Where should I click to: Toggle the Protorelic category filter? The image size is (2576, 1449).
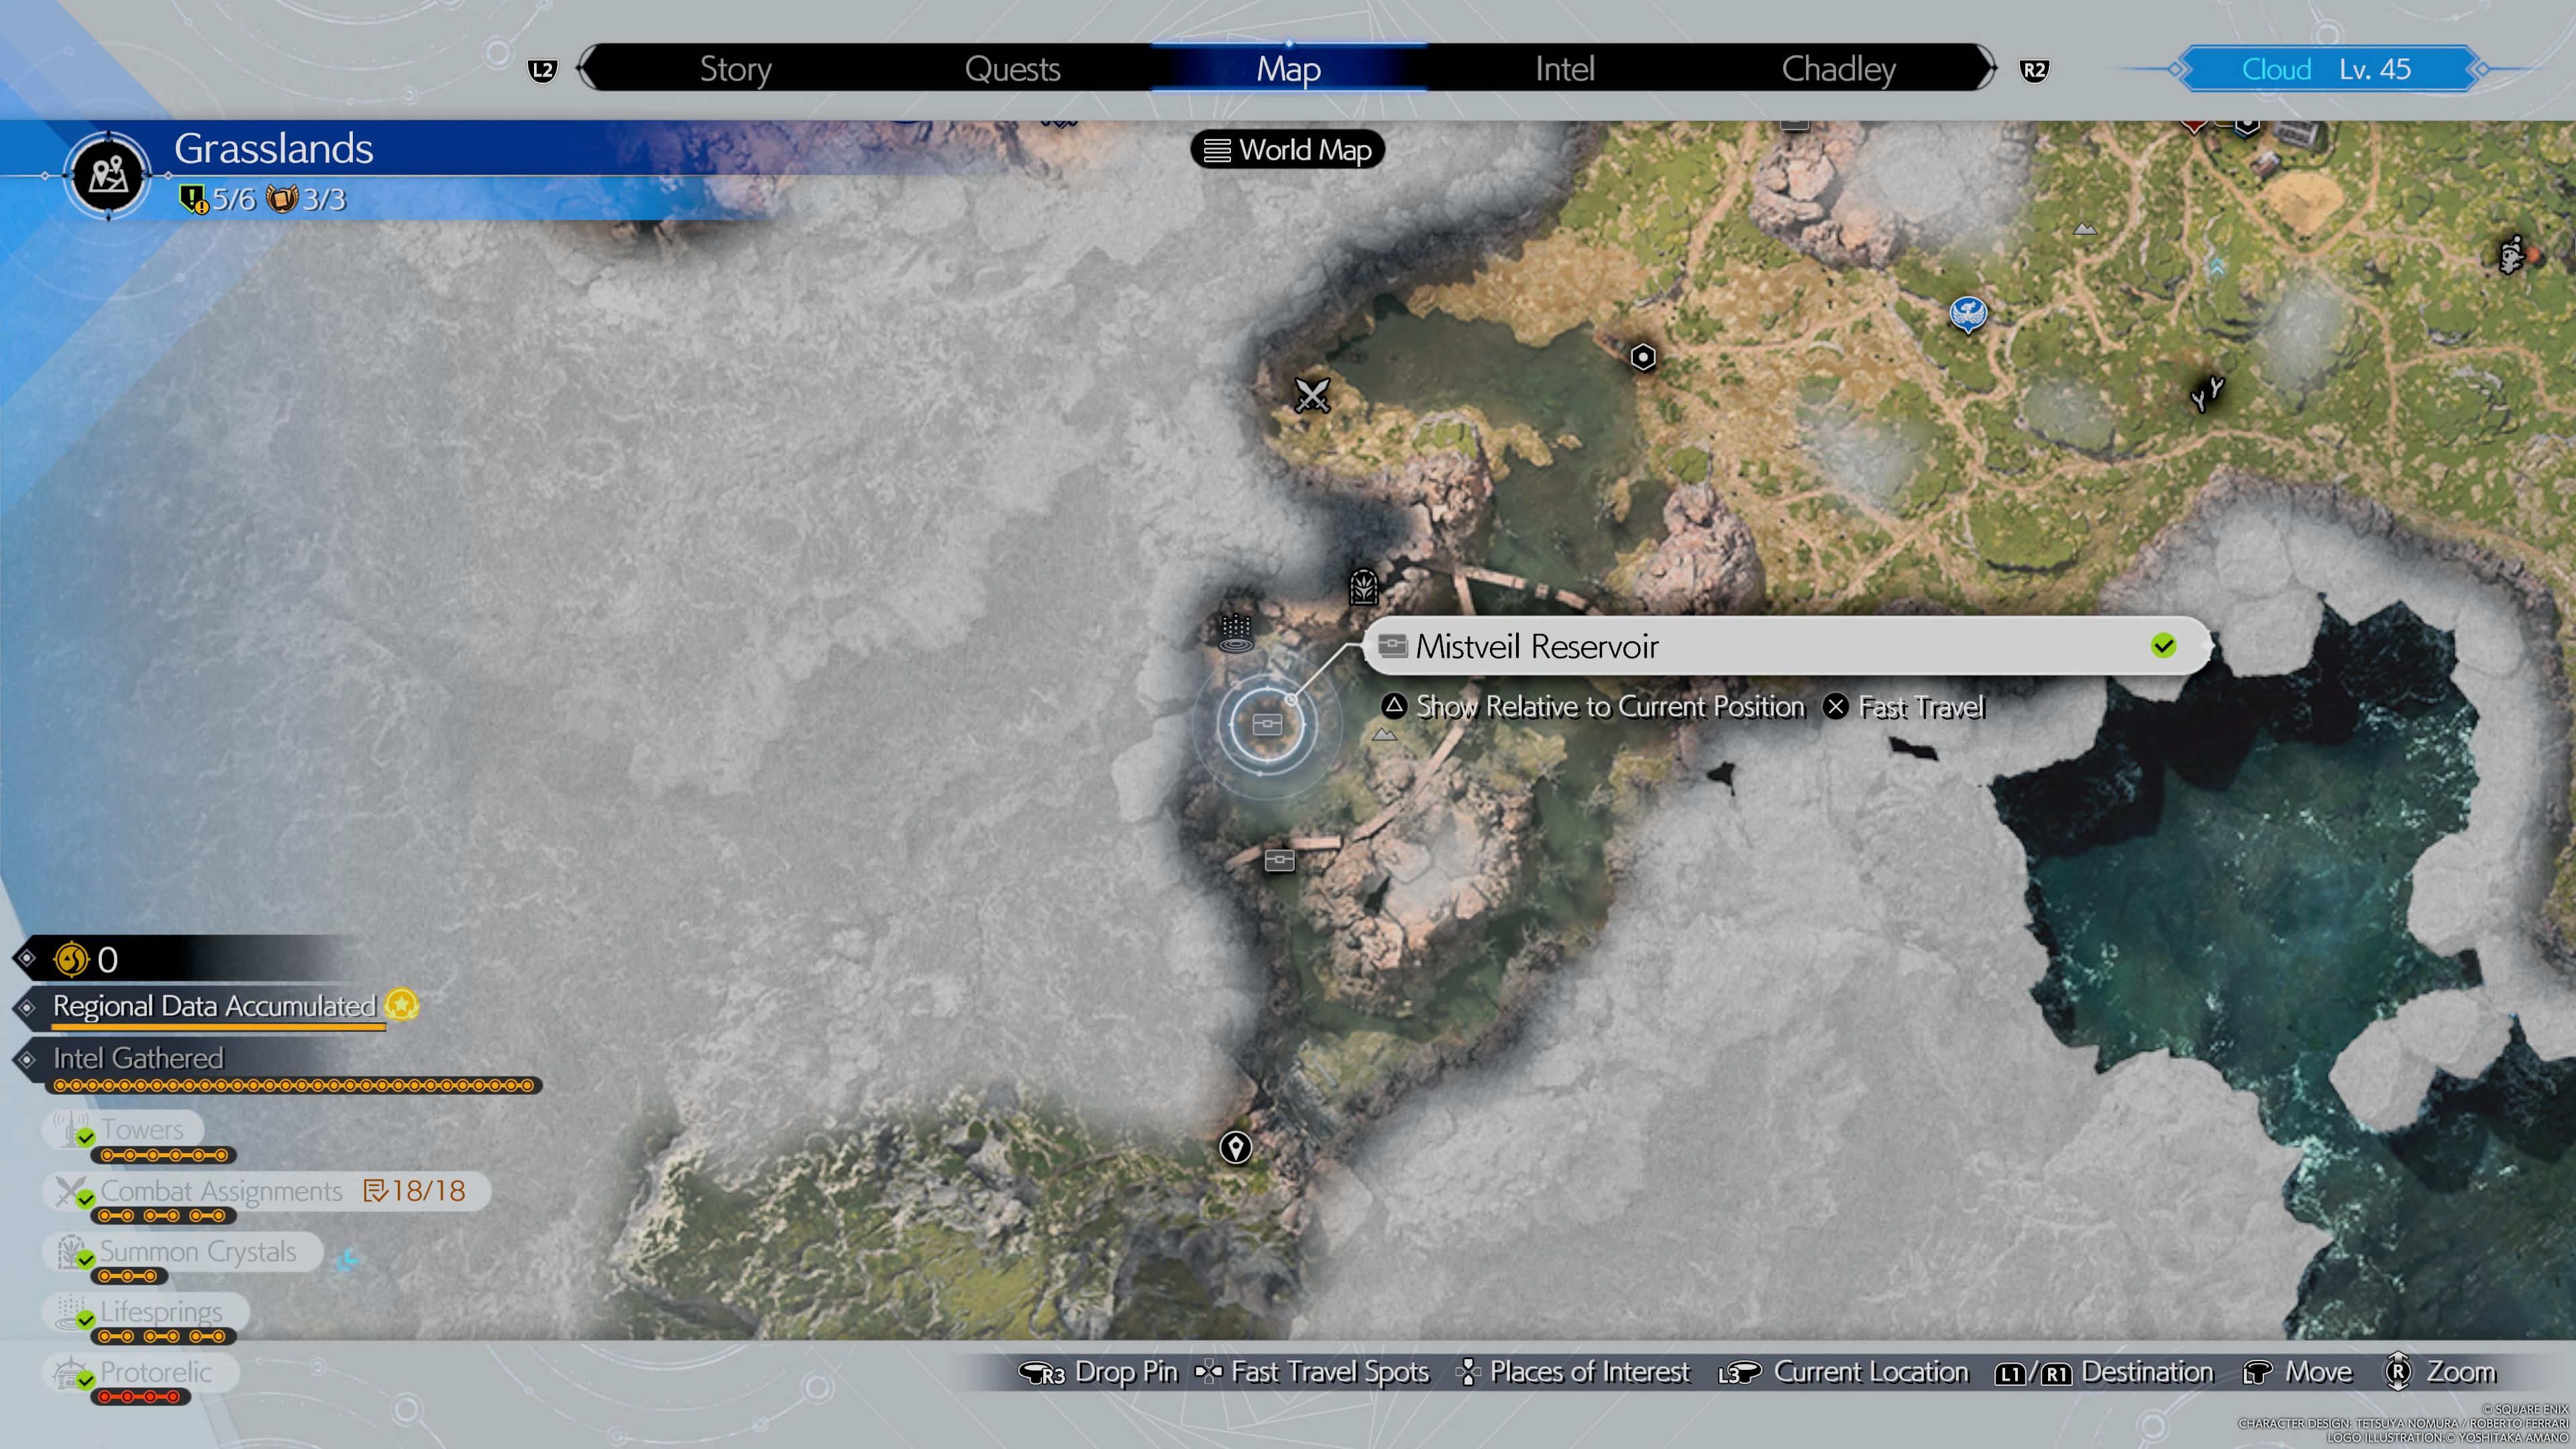(x=140, y=1373)
